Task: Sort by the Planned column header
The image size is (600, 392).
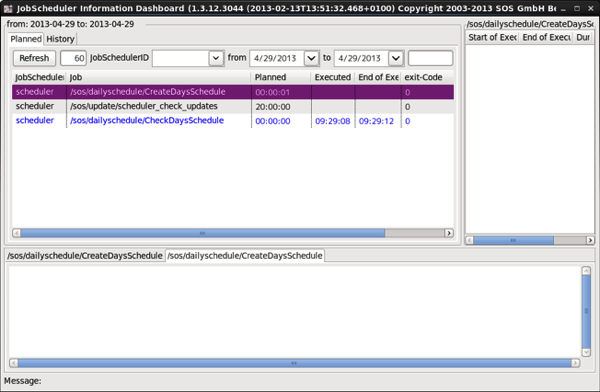Action: (x=281, y=77)
